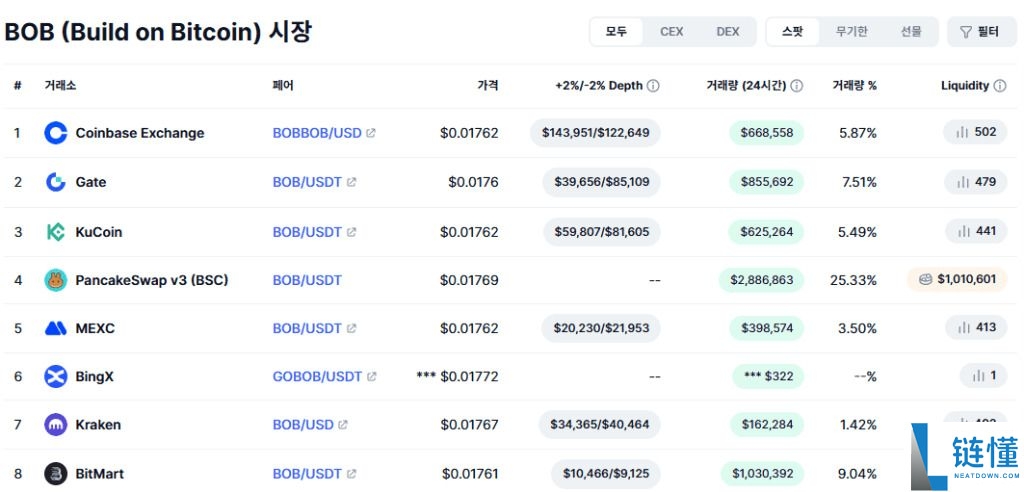This screenshot has height=492, width=1024.
Task: Click the BingX logo icon
Action: pos(56,377)
